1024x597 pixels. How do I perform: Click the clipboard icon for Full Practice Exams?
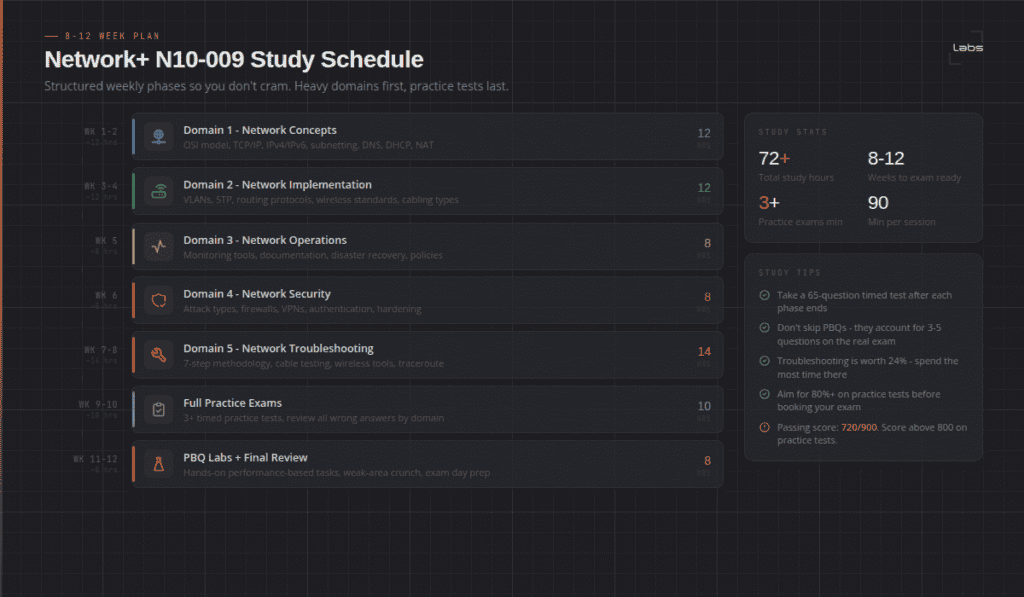(x=159, y=410)
